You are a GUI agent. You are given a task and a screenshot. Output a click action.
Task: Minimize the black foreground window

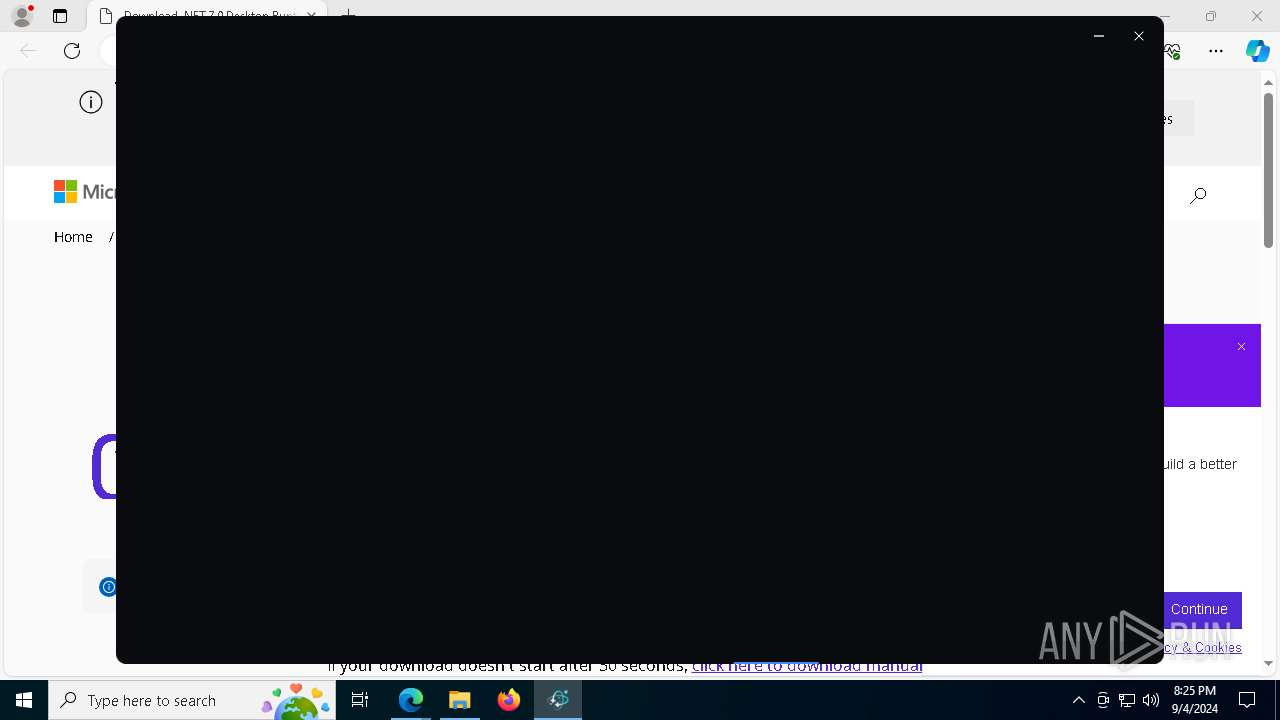click(x=1099, y=36)
